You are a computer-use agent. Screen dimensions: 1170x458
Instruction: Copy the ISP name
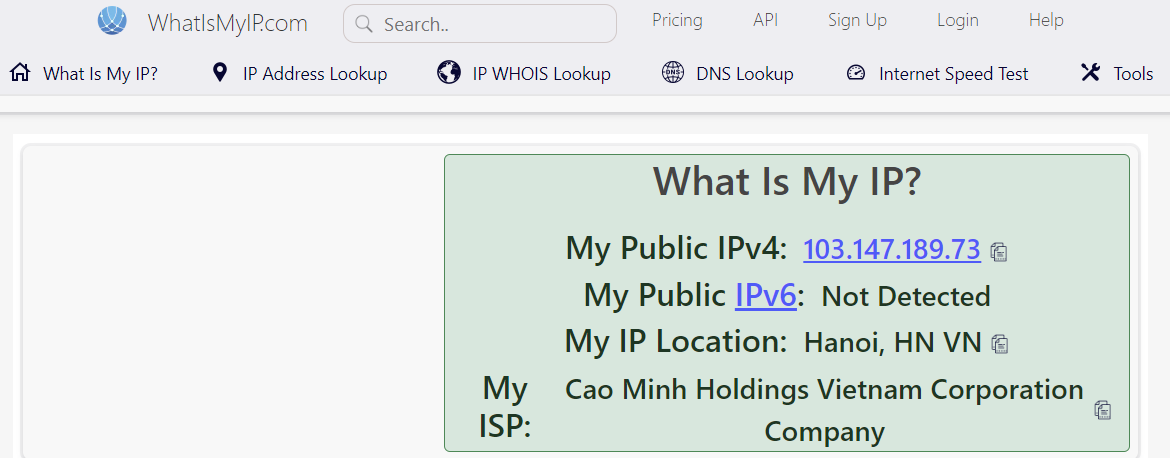pyautogui.click(x=1103, y=409)
